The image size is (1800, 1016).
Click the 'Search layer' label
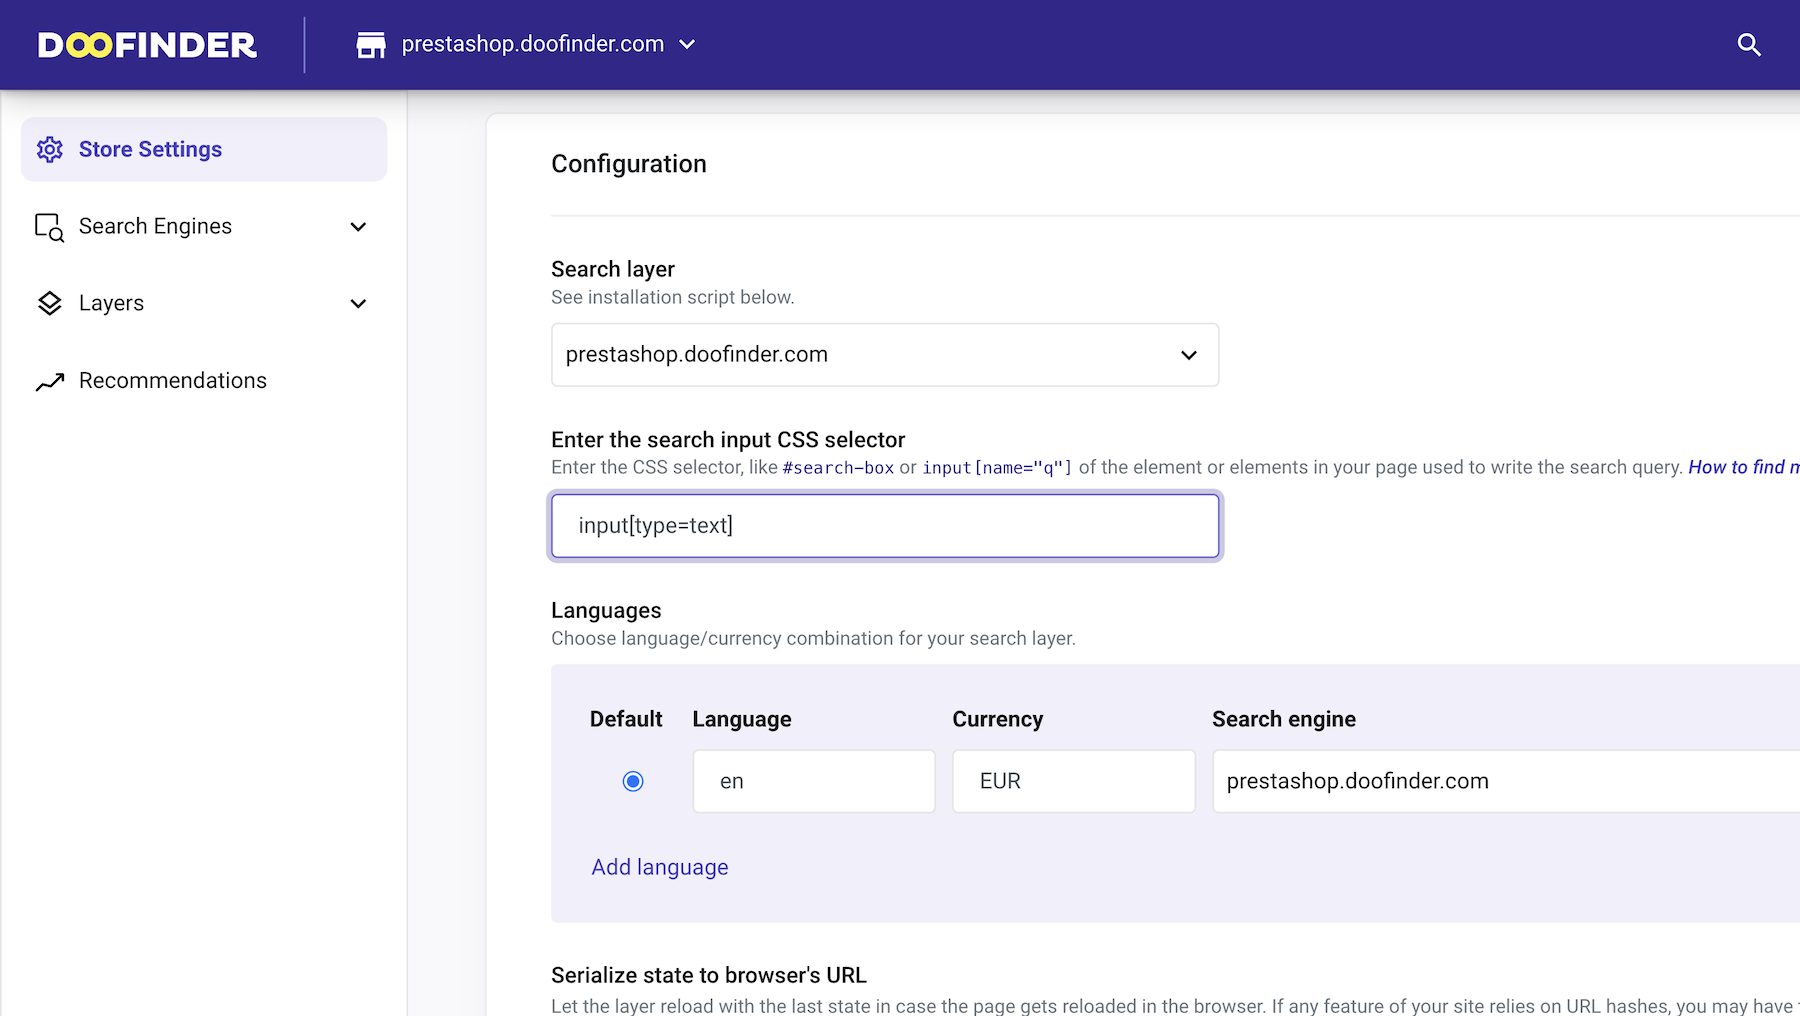pyautogui.click(x=613, y=269)
